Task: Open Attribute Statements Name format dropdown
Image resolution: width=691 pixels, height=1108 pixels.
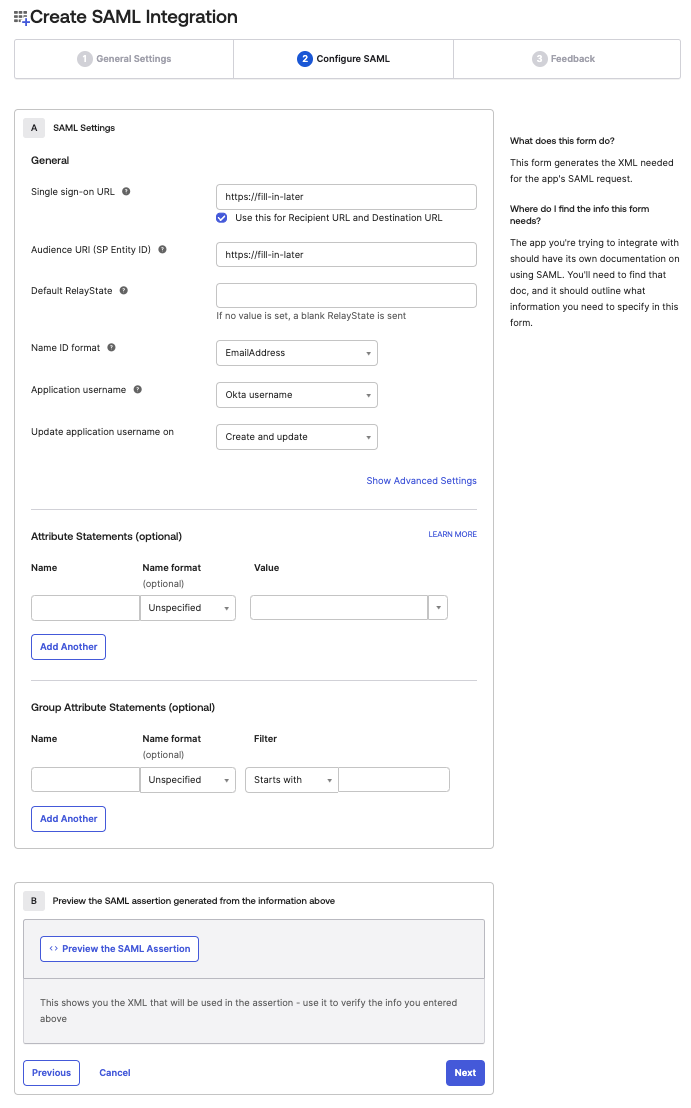Action: click(188, 608)
